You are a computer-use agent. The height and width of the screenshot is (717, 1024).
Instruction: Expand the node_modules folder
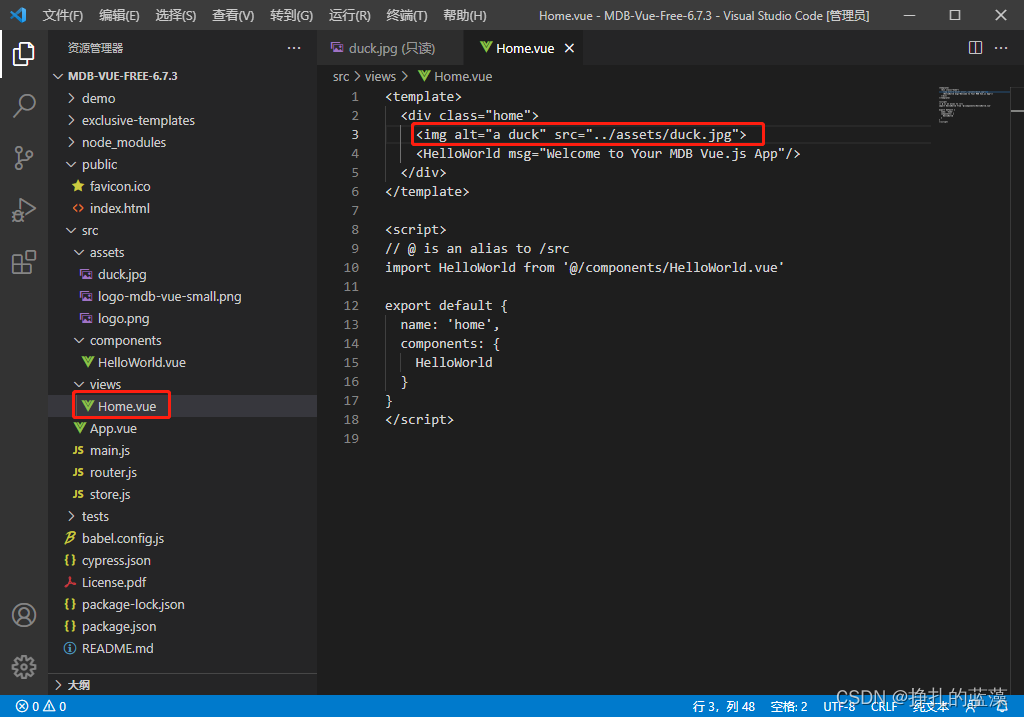[x=123, y=142]
